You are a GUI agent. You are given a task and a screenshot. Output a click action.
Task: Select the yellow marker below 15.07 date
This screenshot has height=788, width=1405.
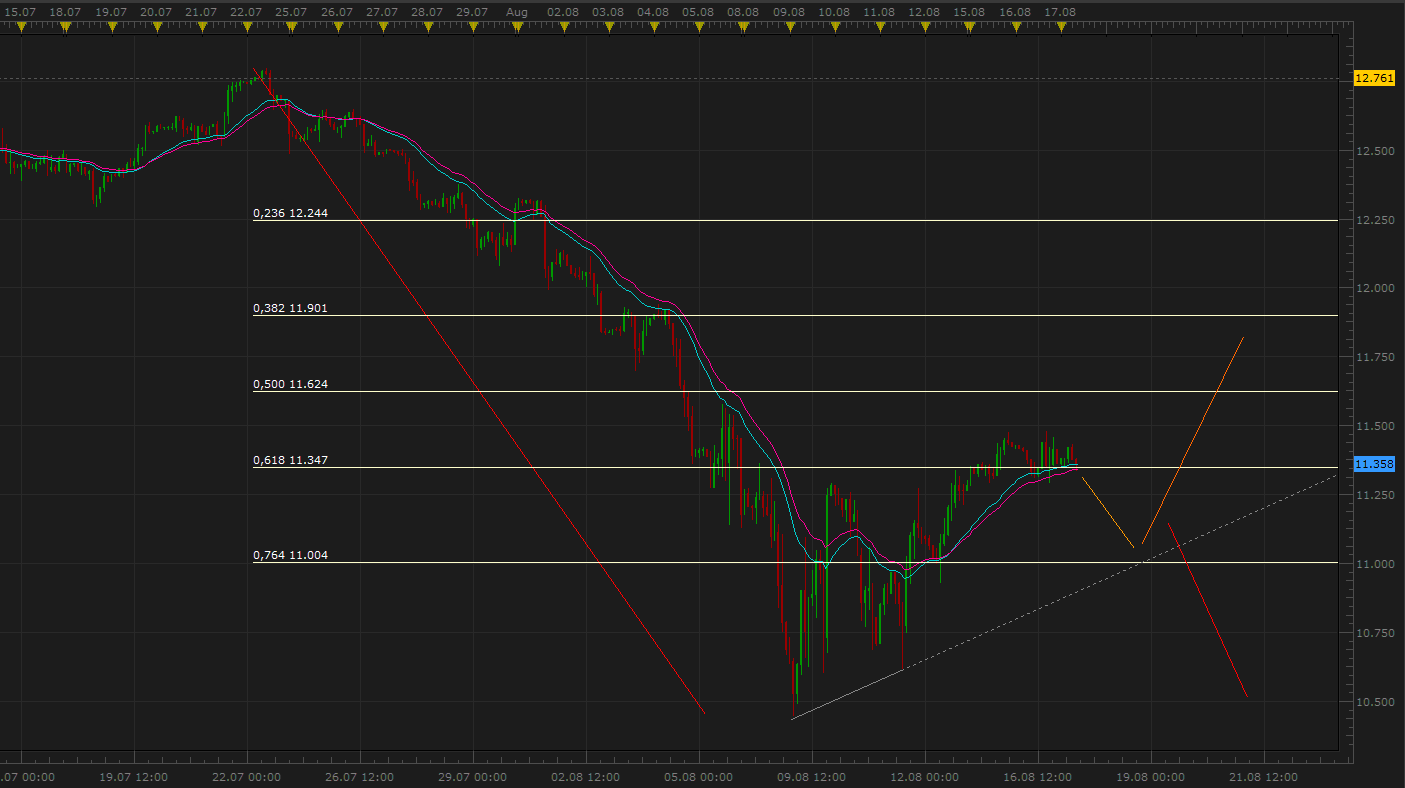pyautogui.click(x=19, y=28)
